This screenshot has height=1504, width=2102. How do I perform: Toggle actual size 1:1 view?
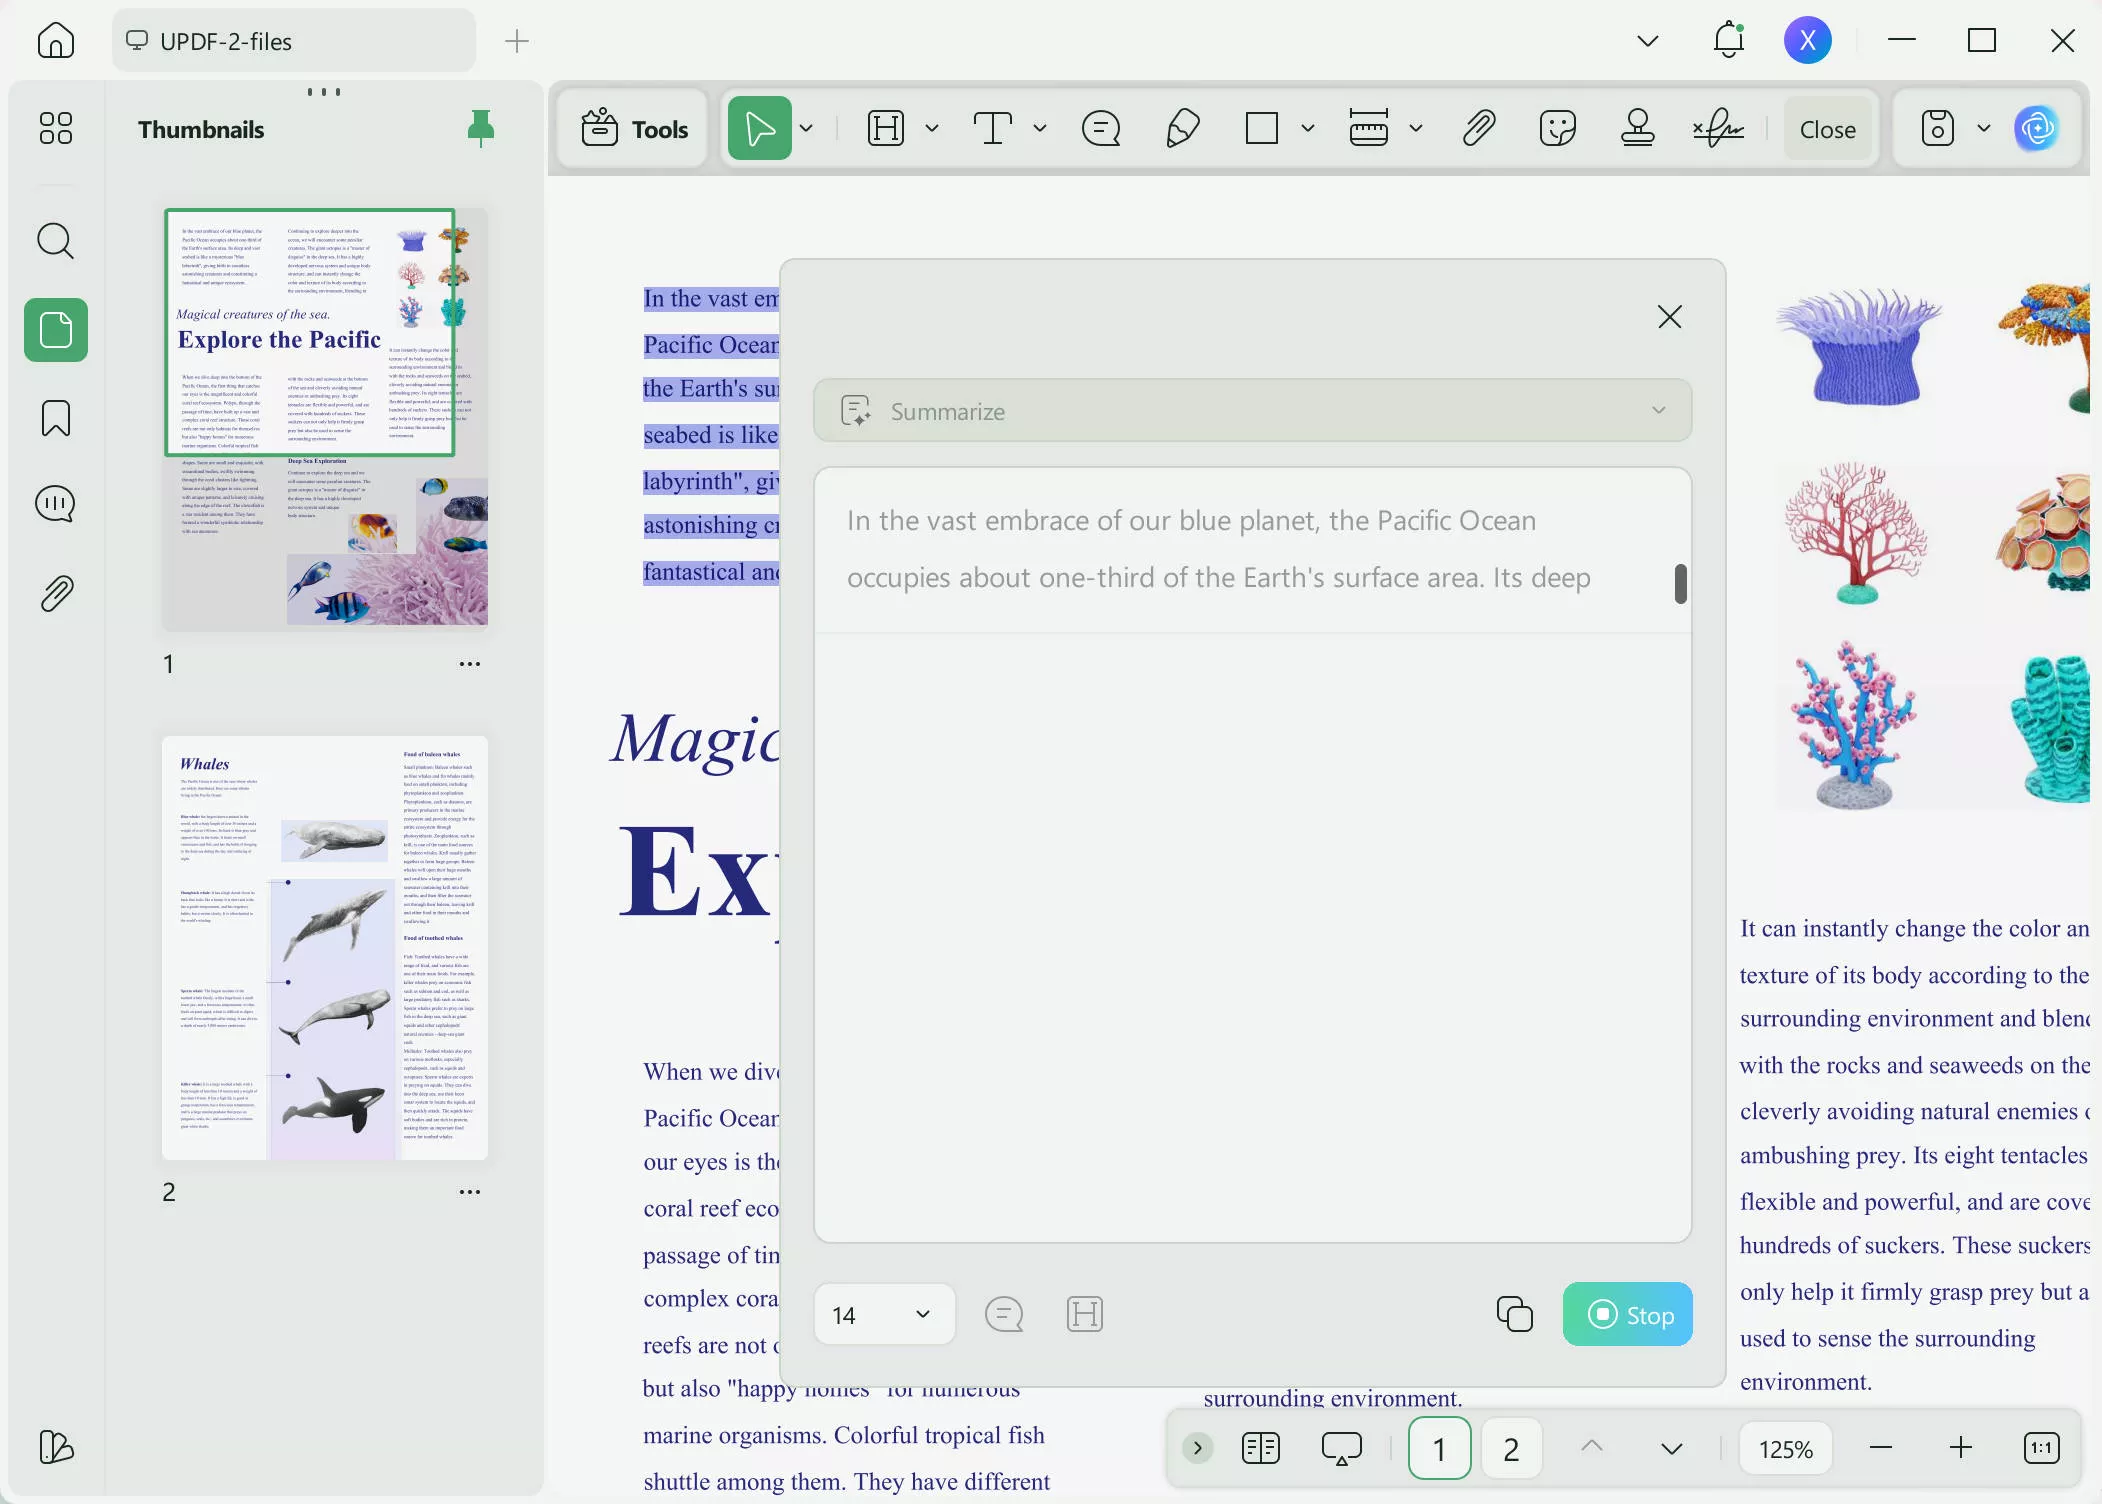pos(2041,1448)
